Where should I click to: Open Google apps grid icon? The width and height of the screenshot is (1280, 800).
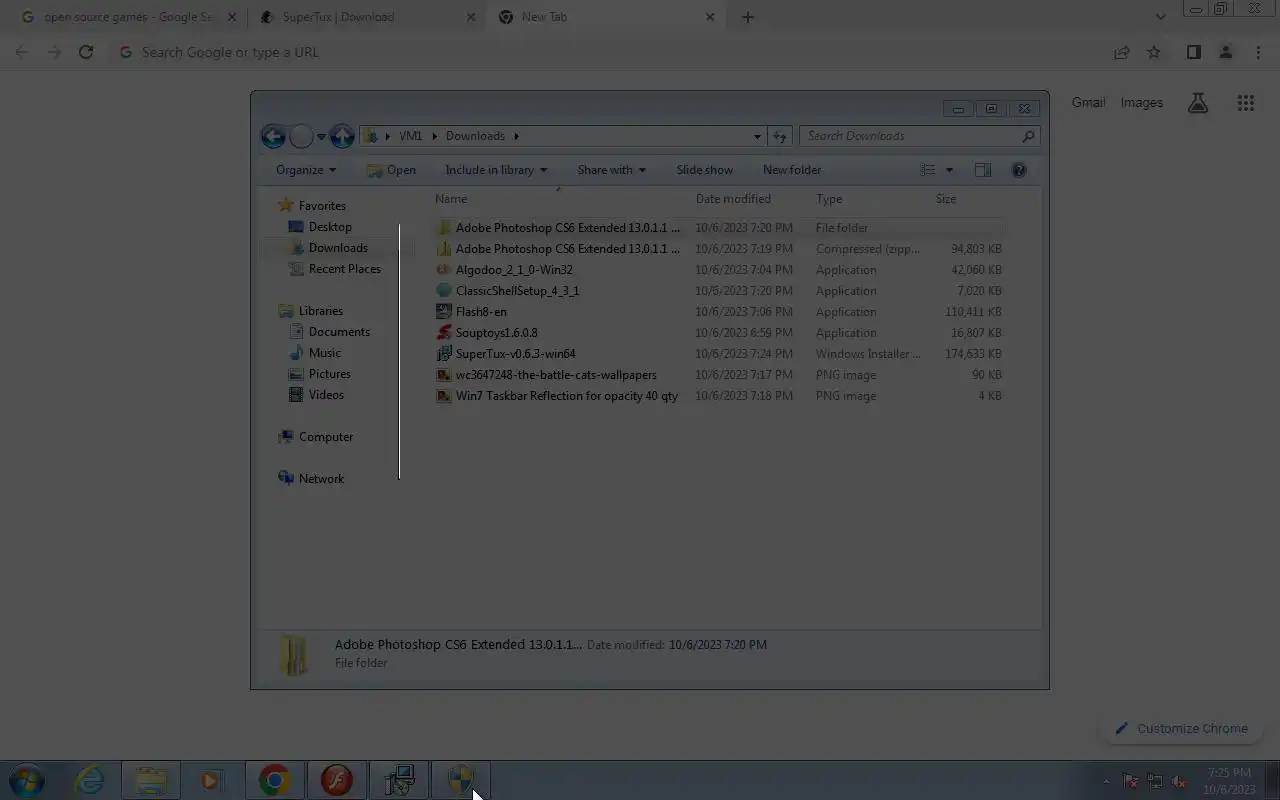(1245, 103)
